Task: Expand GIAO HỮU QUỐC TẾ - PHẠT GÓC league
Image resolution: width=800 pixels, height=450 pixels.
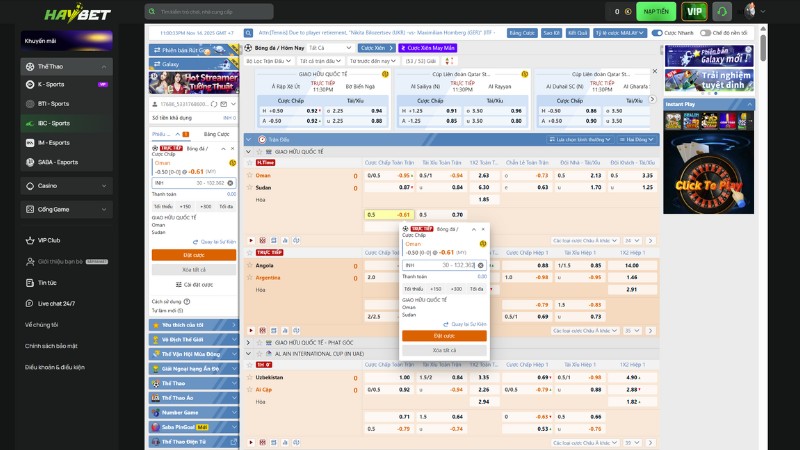Action: (248, 342)
